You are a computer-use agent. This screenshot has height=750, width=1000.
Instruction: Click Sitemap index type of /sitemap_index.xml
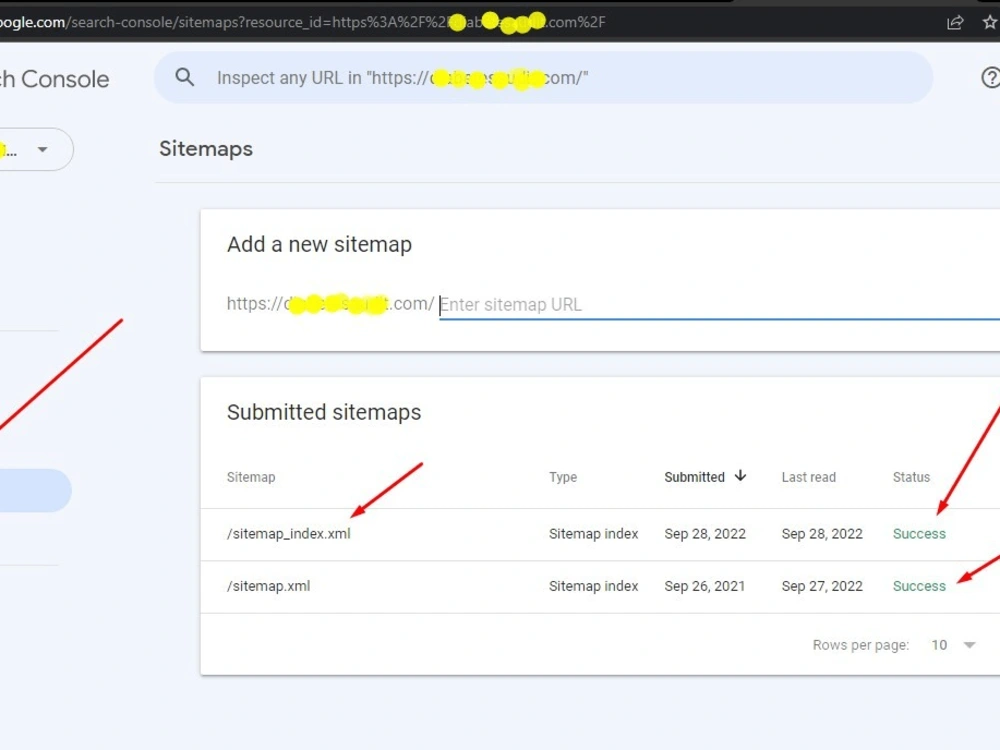(x=593, y=534)
